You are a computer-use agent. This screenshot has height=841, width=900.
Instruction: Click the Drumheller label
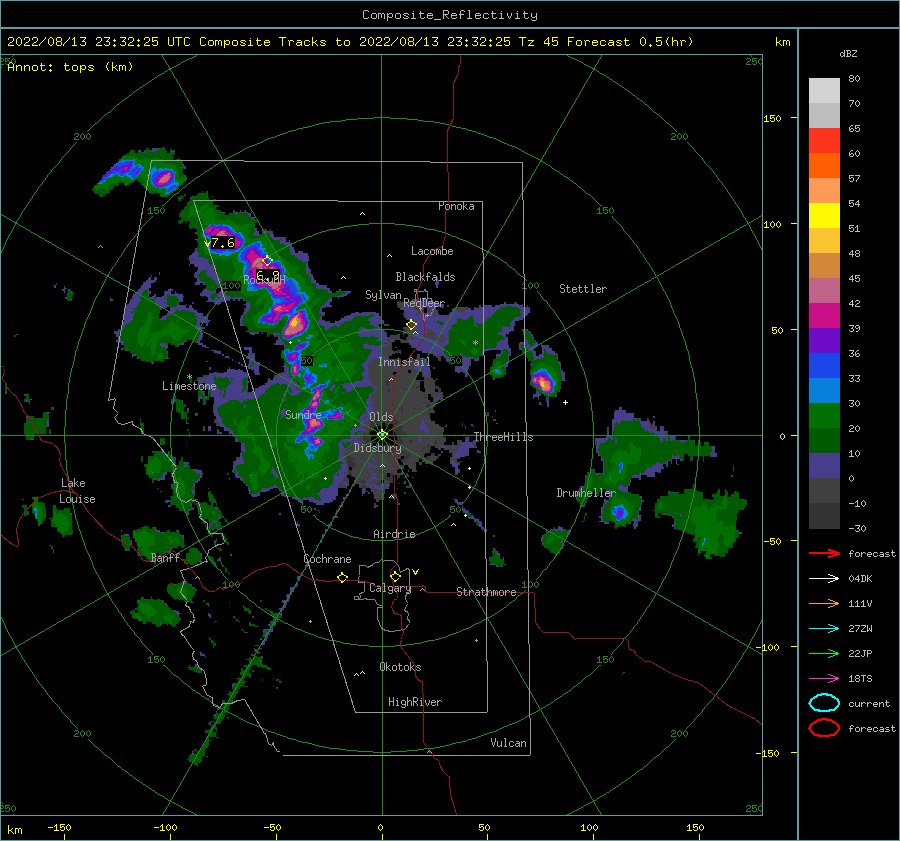[586, 493]
